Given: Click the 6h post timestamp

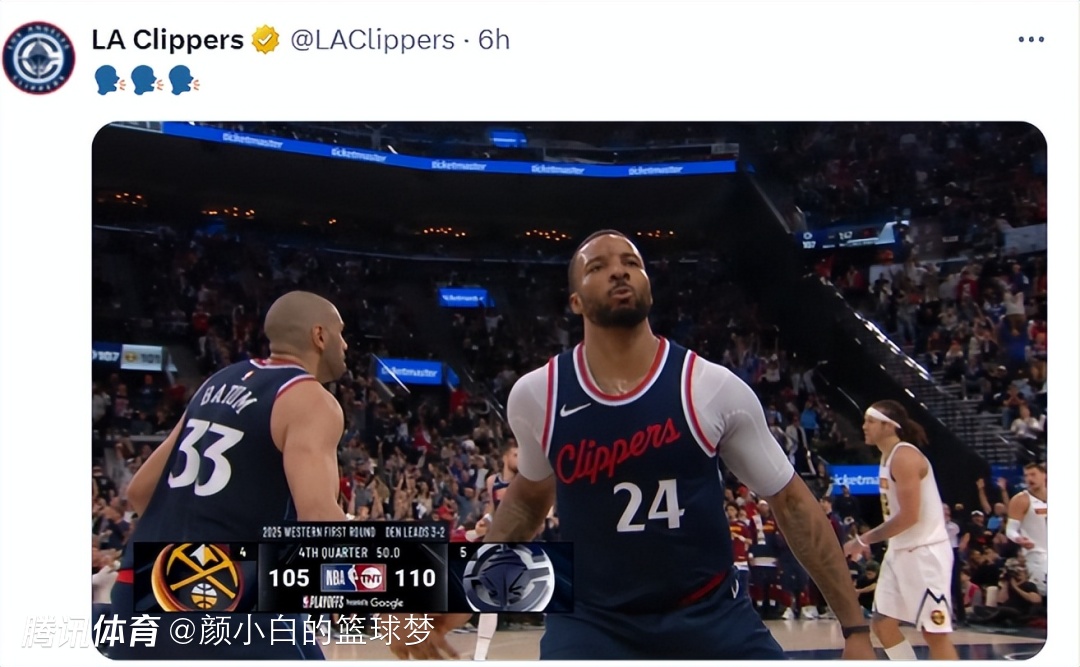Looking at the screenshot, I should coord(494,40).
